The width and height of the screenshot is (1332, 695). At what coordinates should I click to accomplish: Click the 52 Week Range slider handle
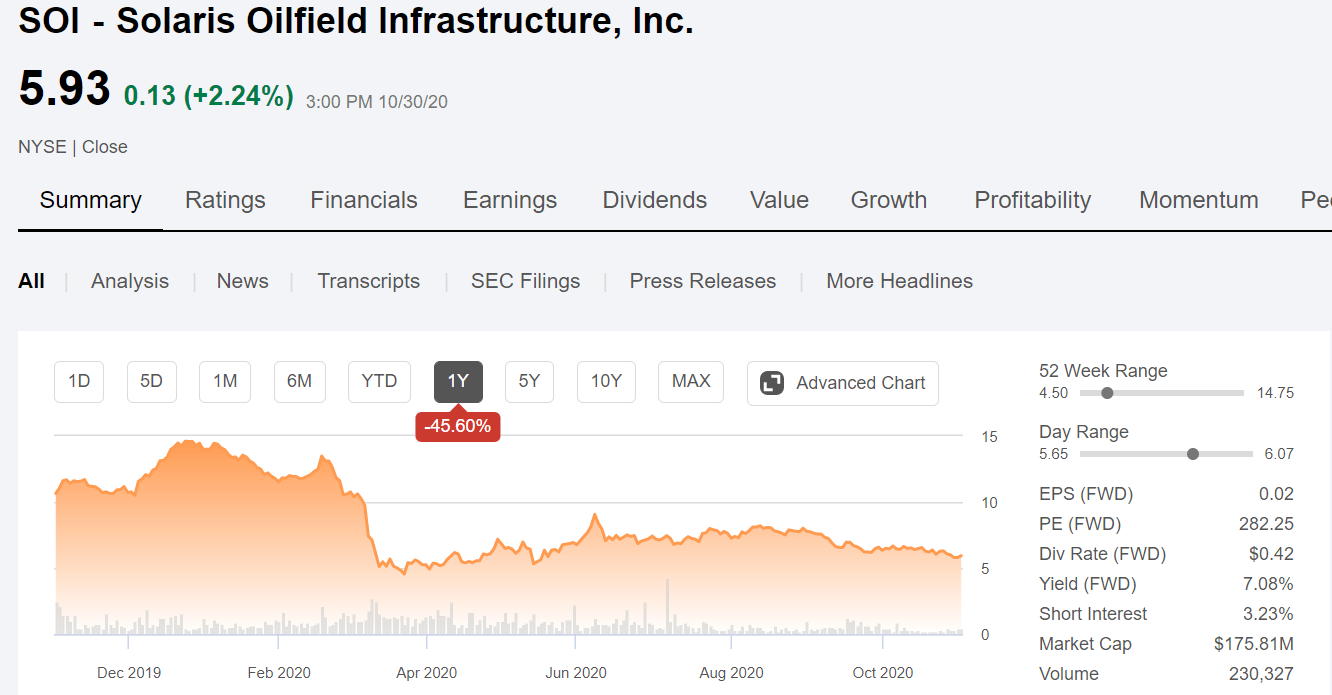1106,393
